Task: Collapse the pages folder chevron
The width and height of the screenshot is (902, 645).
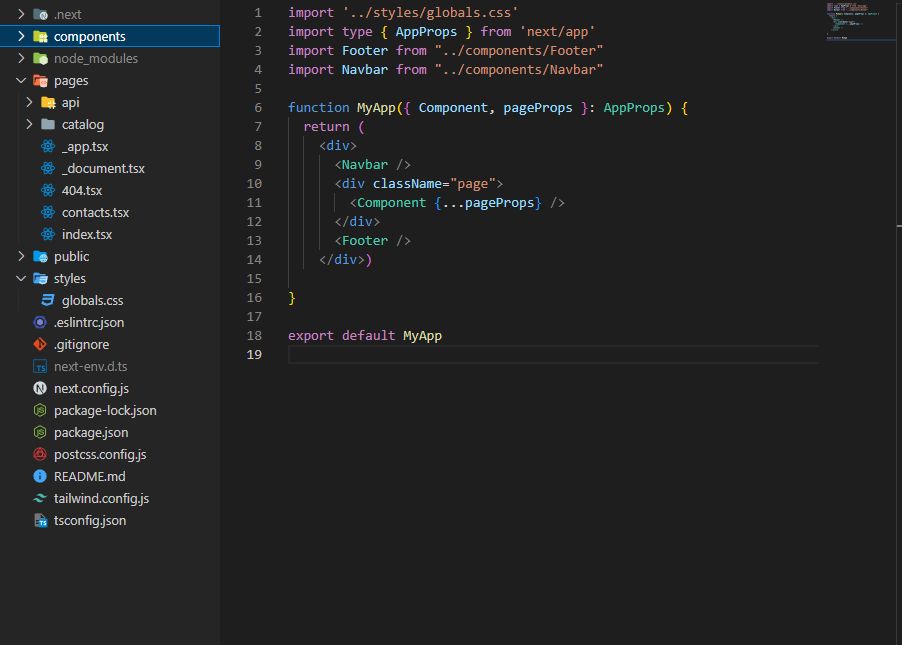Action: tap(21, 80)
